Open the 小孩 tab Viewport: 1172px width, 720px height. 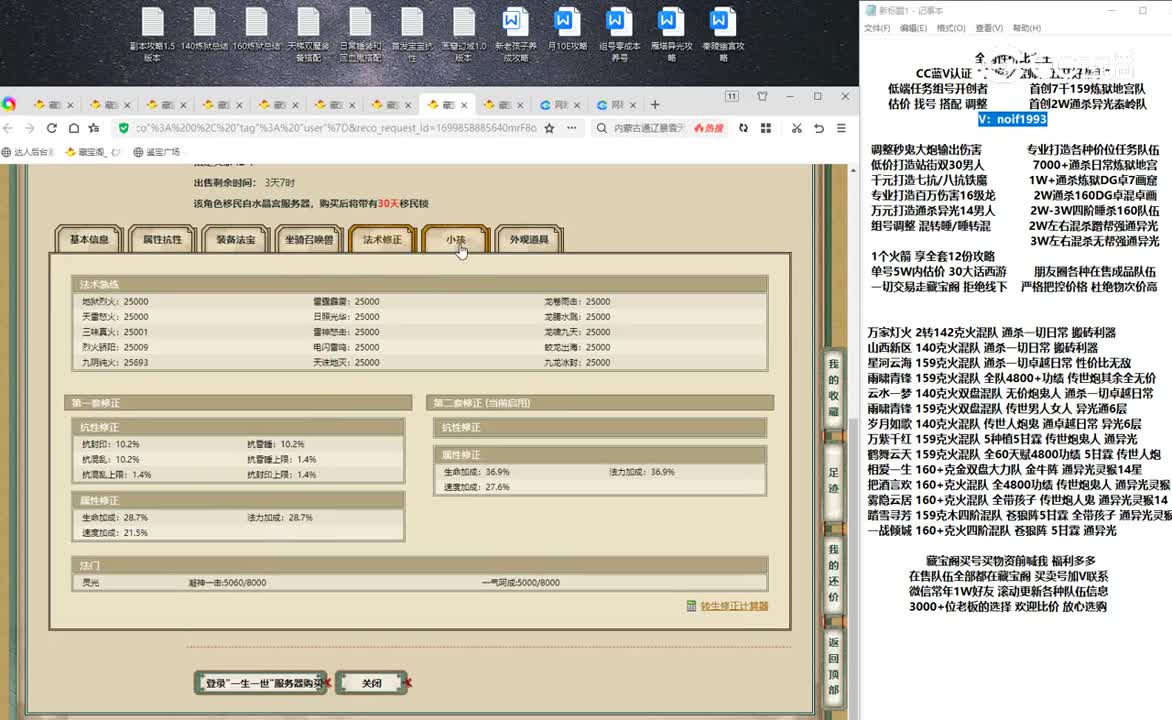click(455, 239)
